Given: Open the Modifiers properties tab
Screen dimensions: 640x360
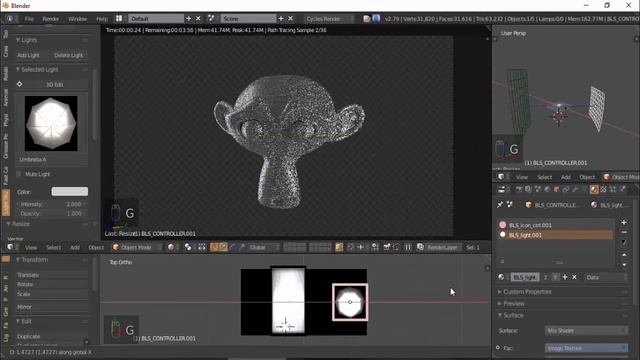Looking at the screenshot, I should (575, 189).
